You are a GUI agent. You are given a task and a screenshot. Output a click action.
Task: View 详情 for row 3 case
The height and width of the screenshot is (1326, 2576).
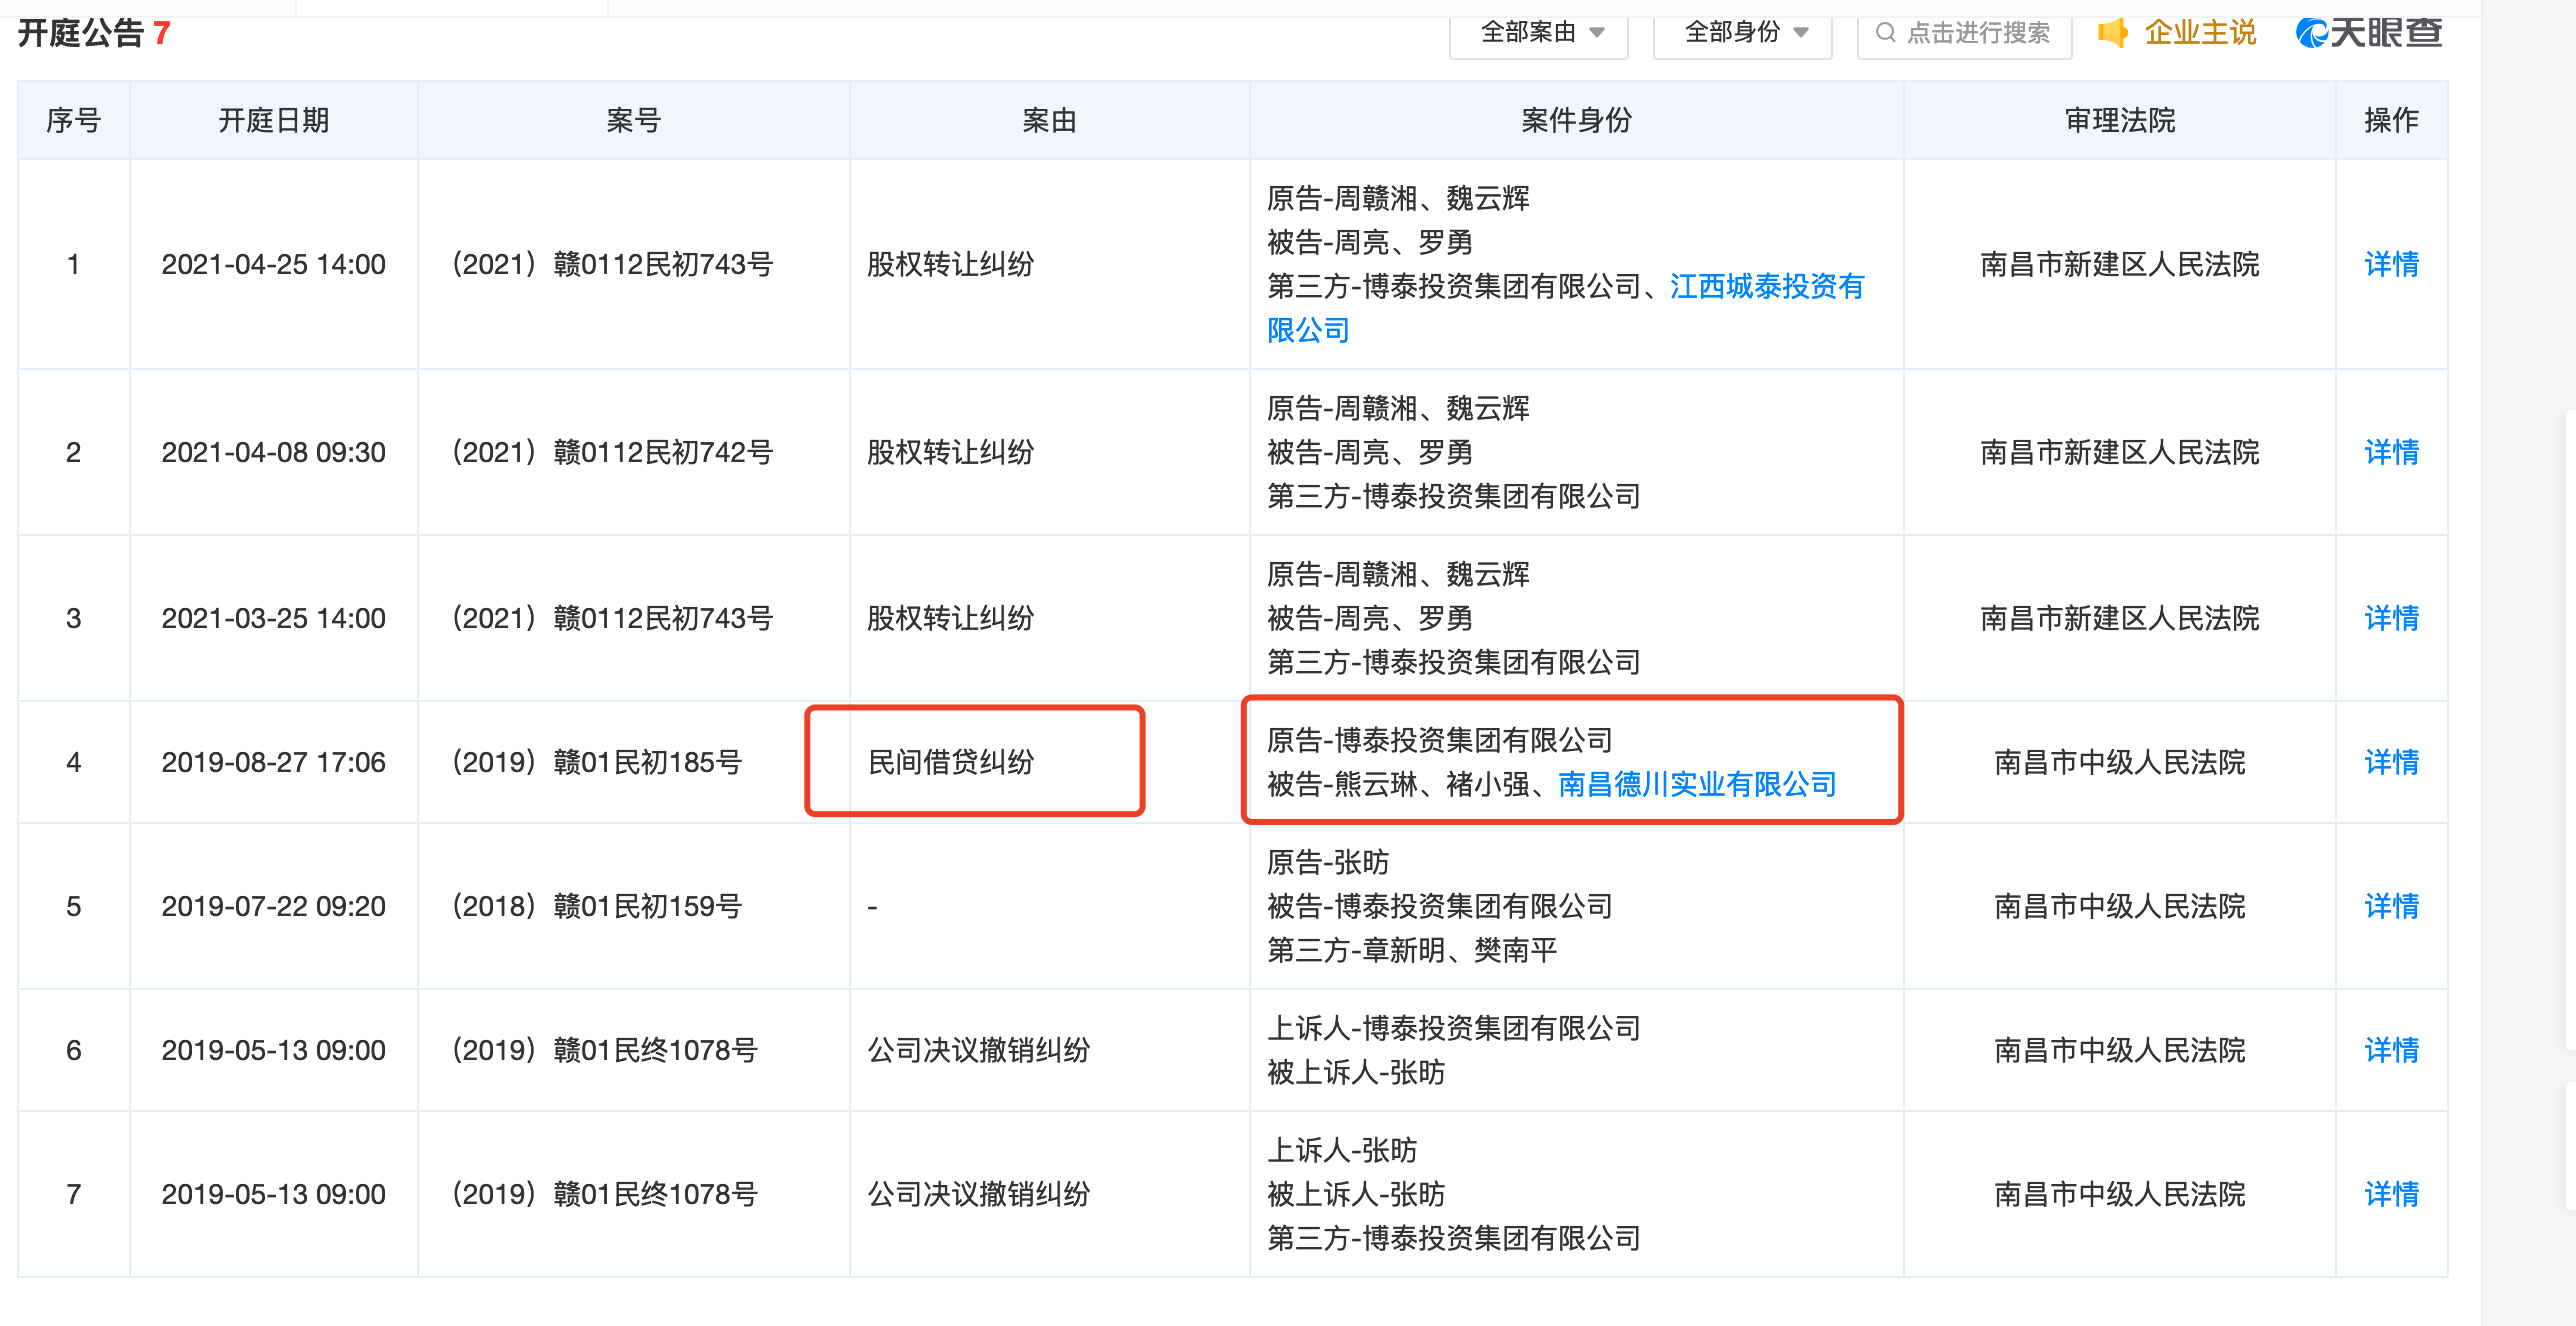[x=2391, y=619]
